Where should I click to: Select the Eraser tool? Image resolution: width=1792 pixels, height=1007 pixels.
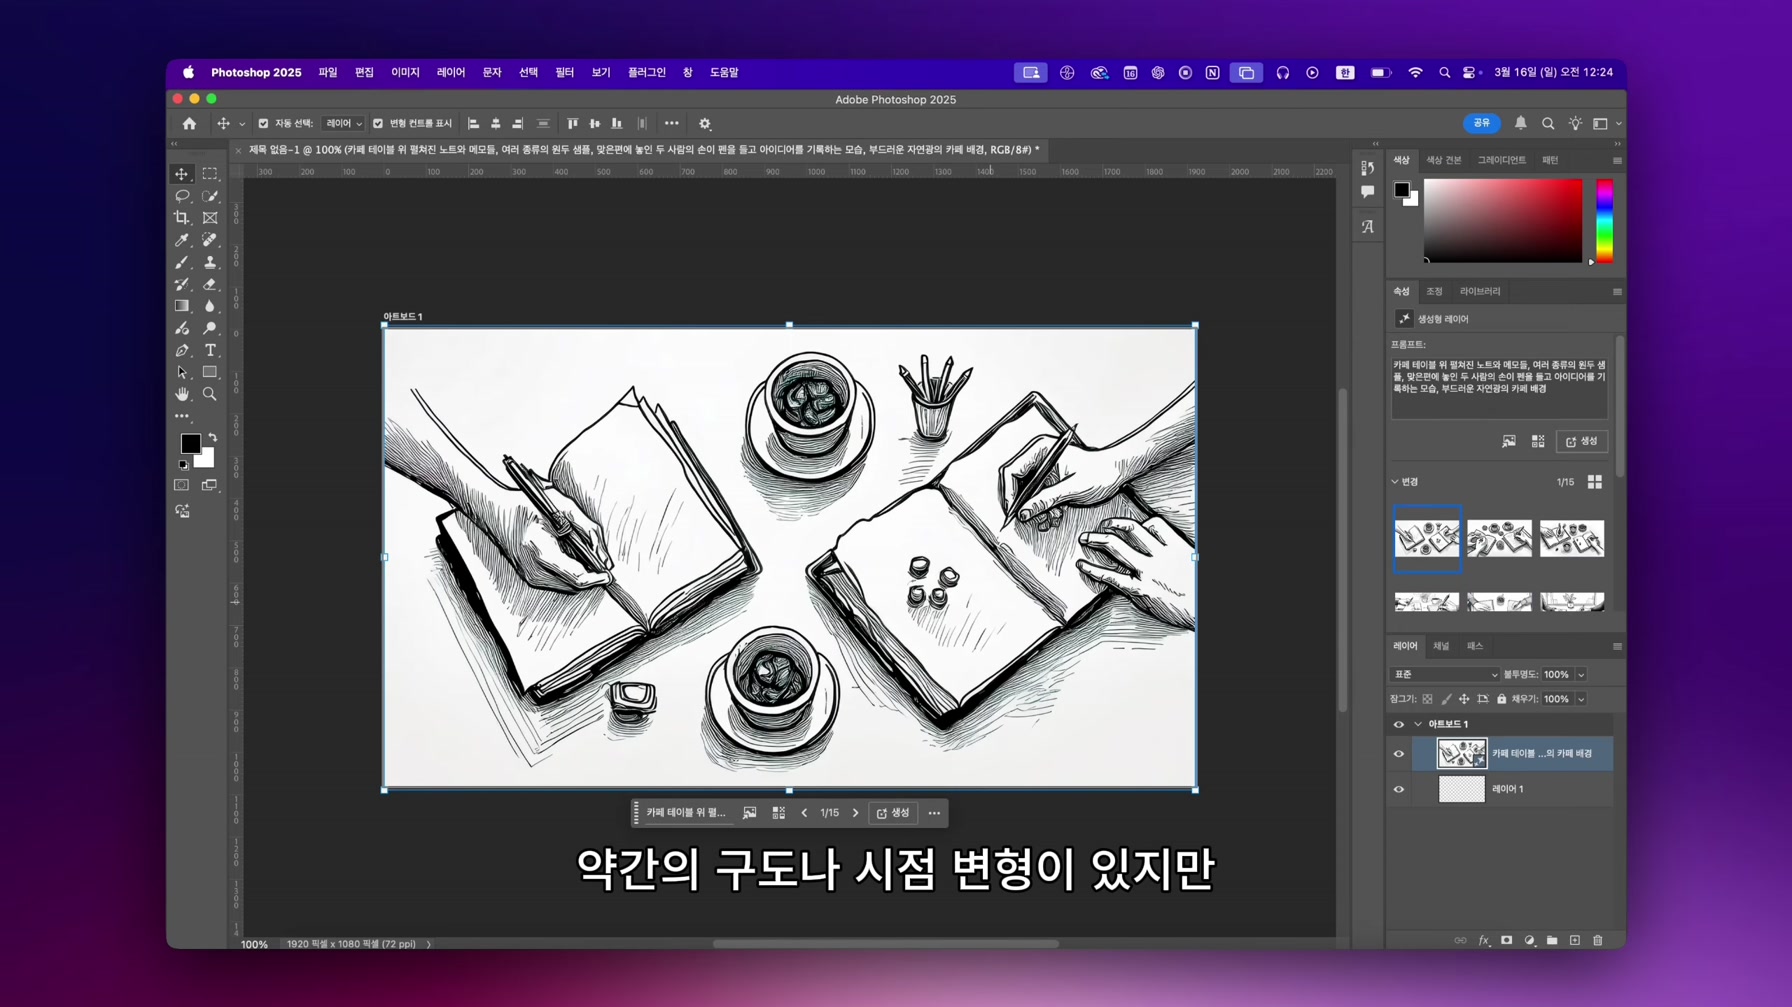(210, 284)
